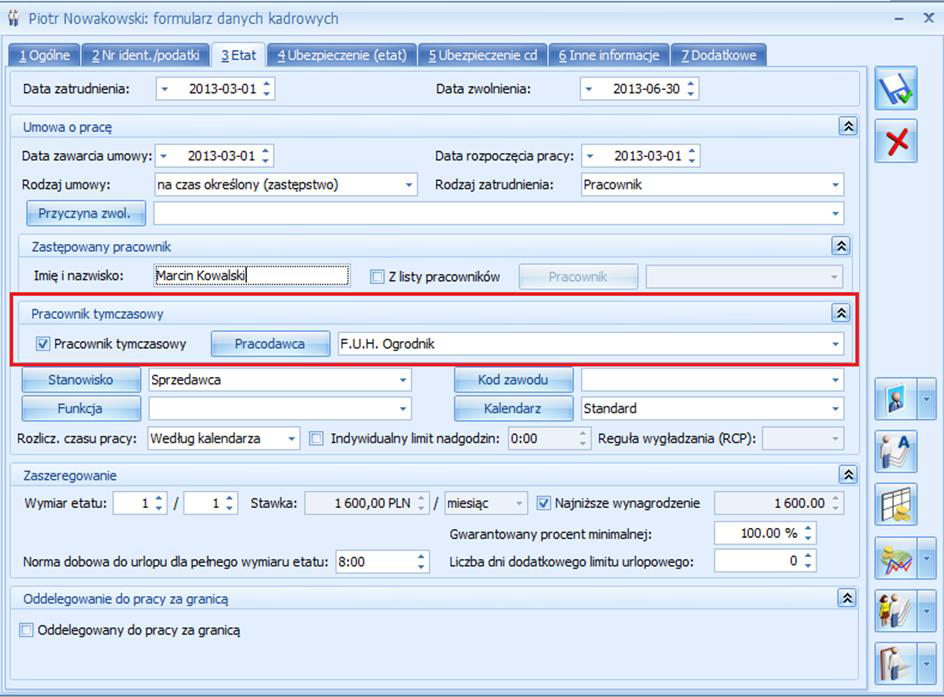
Task: Enable the Z listy pracowników checkbox
Action: coord(377,277)
